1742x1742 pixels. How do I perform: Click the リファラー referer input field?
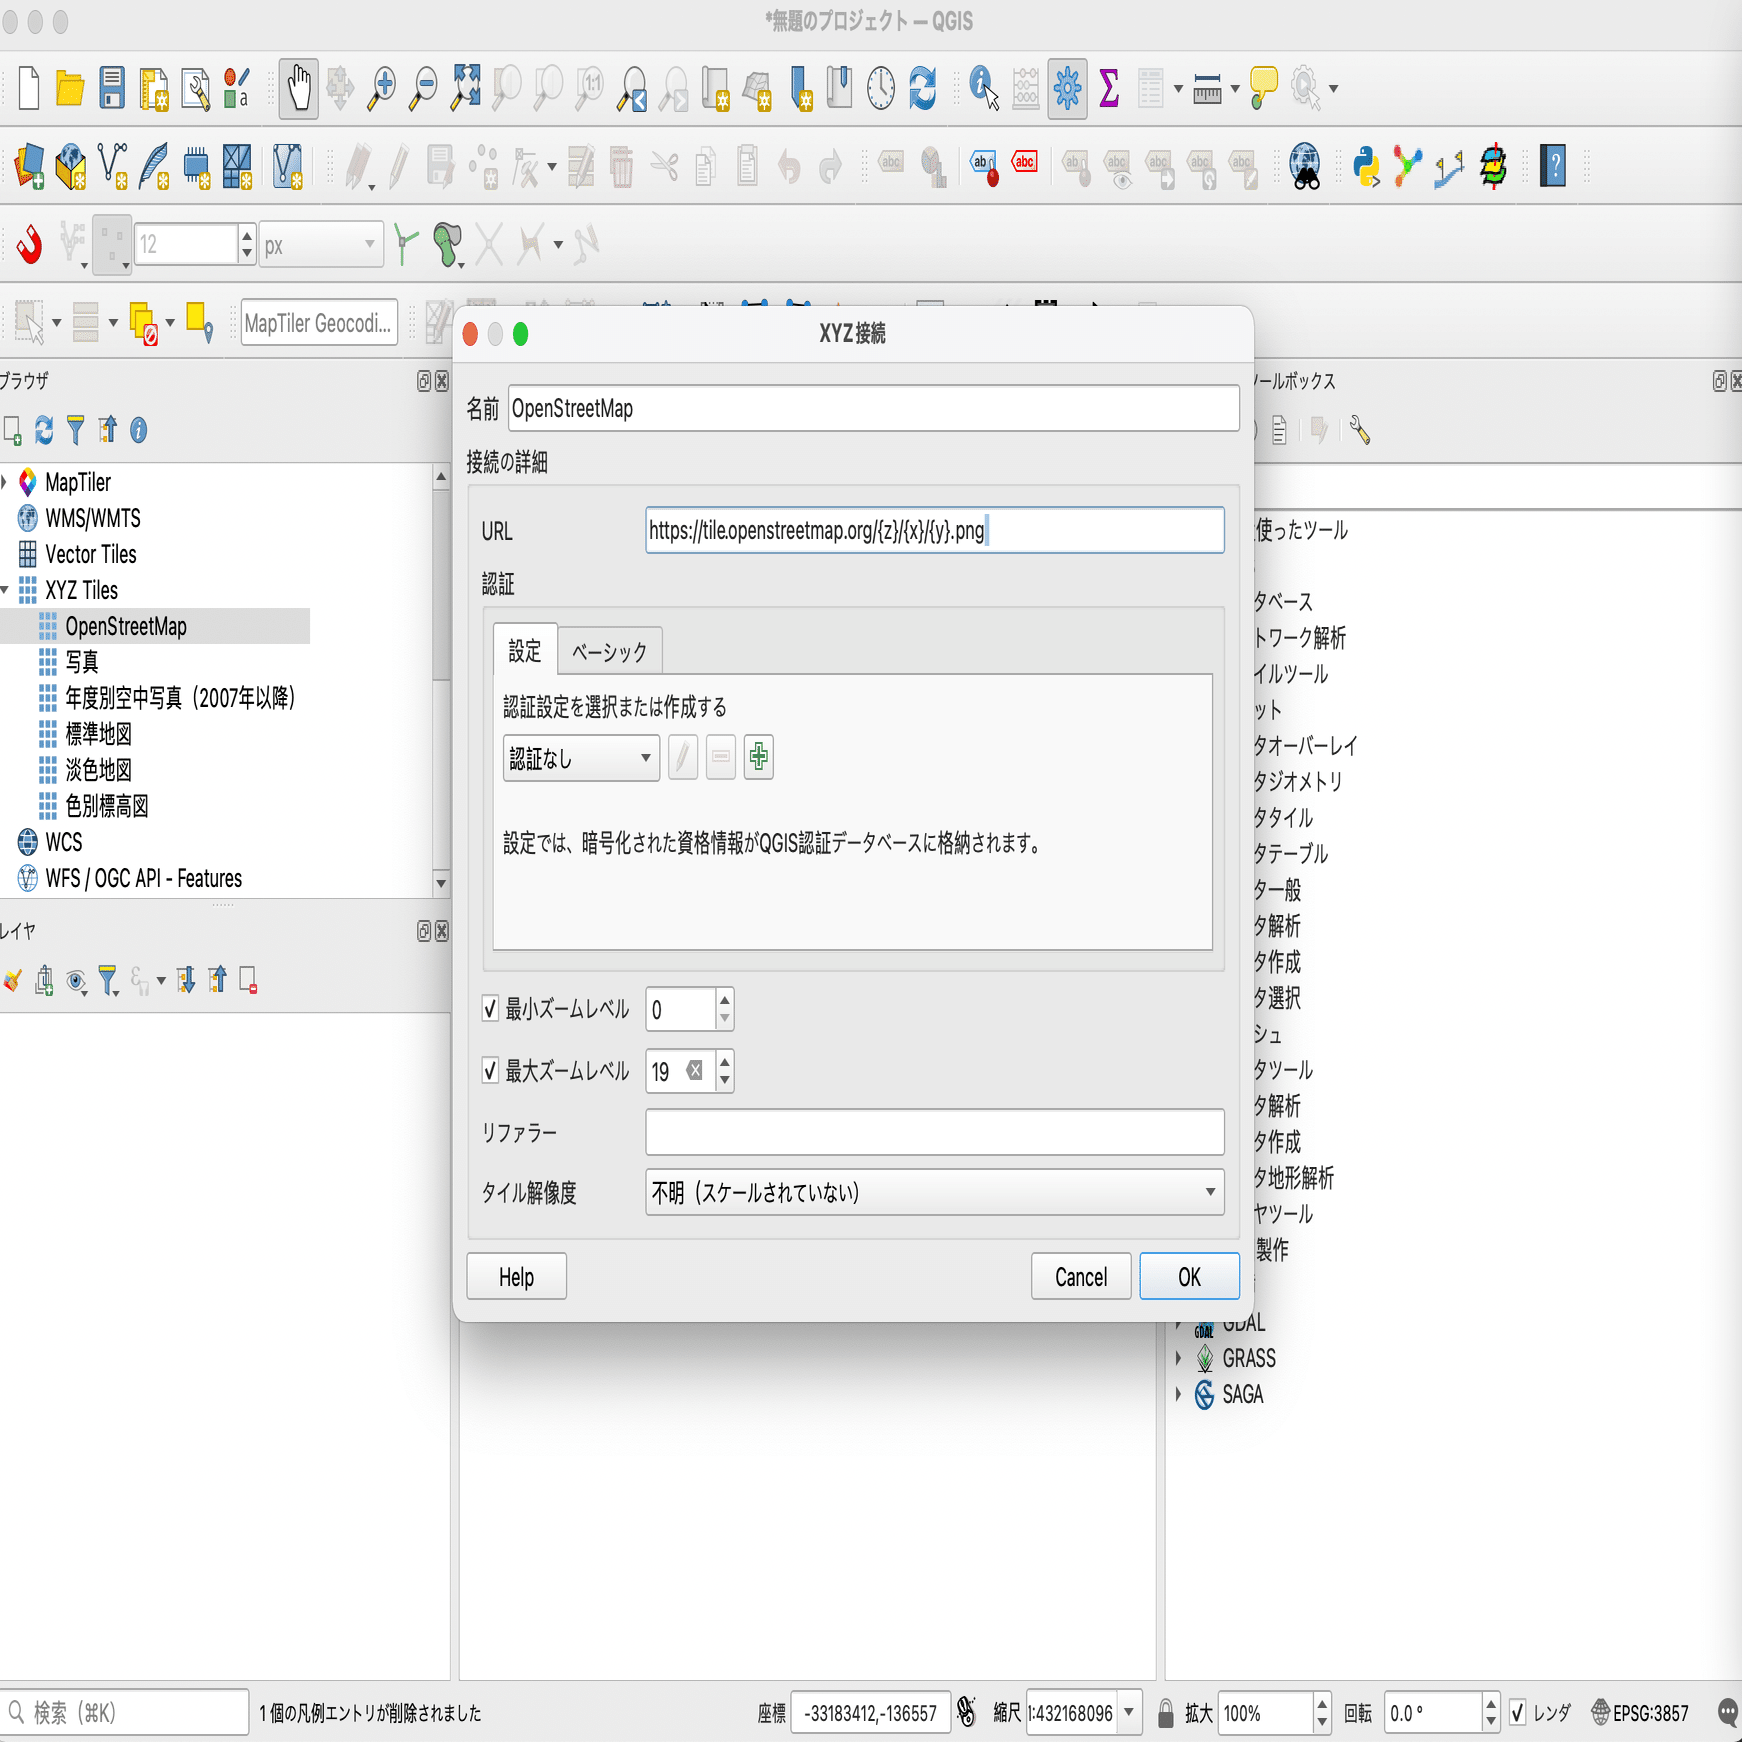[x=935, y=1132]
